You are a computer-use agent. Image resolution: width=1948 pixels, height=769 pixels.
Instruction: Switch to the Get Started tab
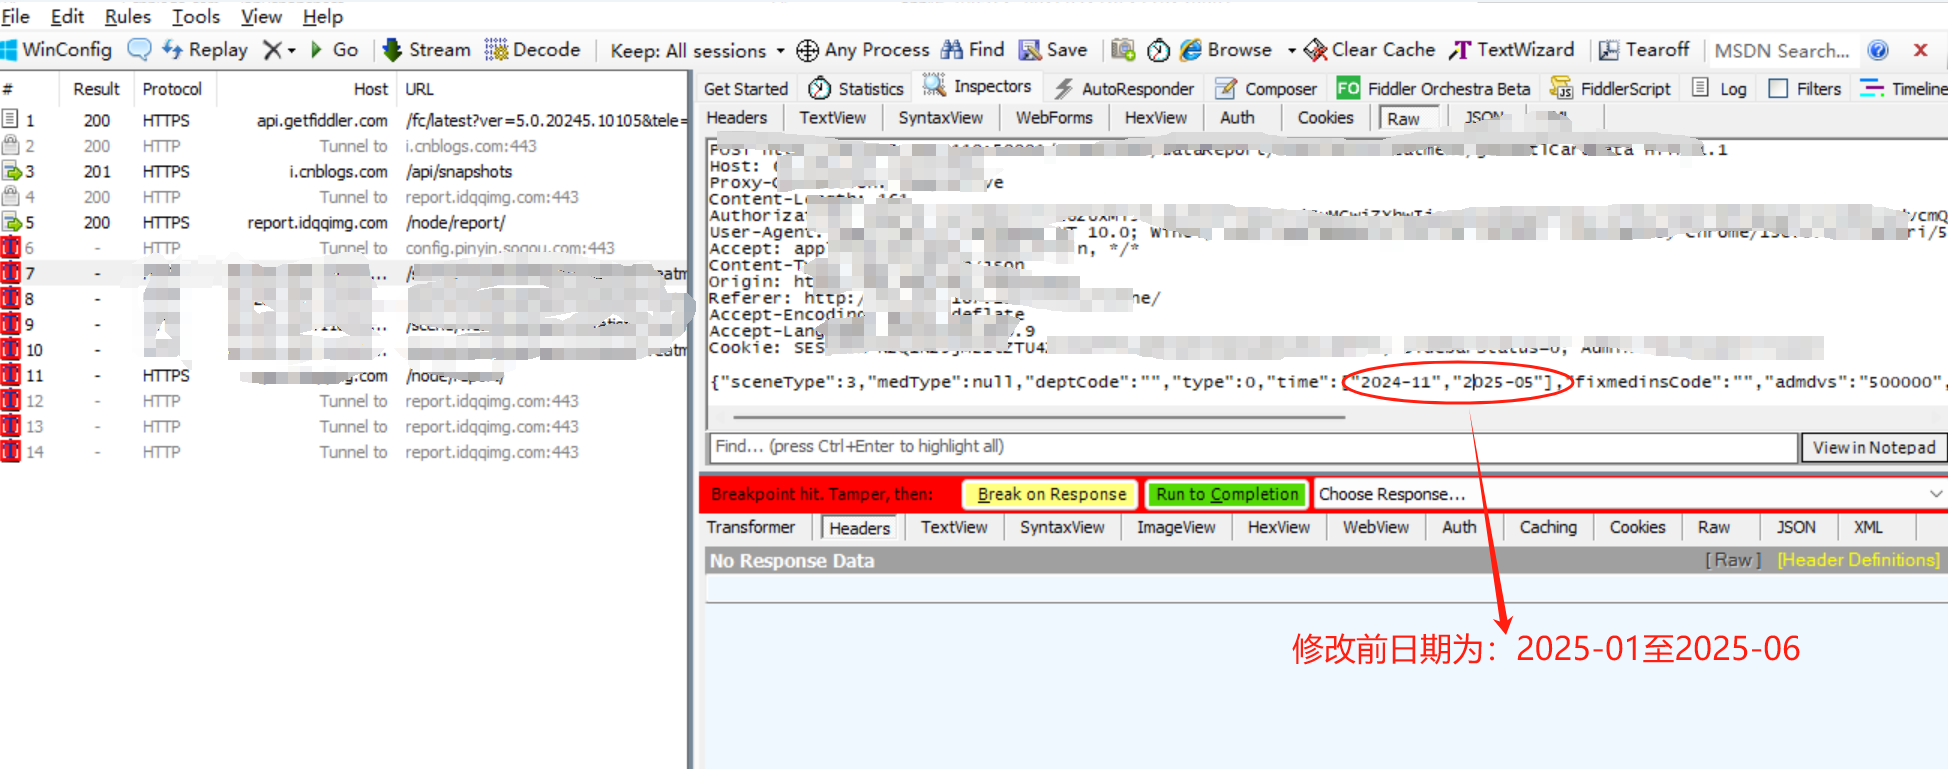[x=746, y=89]
